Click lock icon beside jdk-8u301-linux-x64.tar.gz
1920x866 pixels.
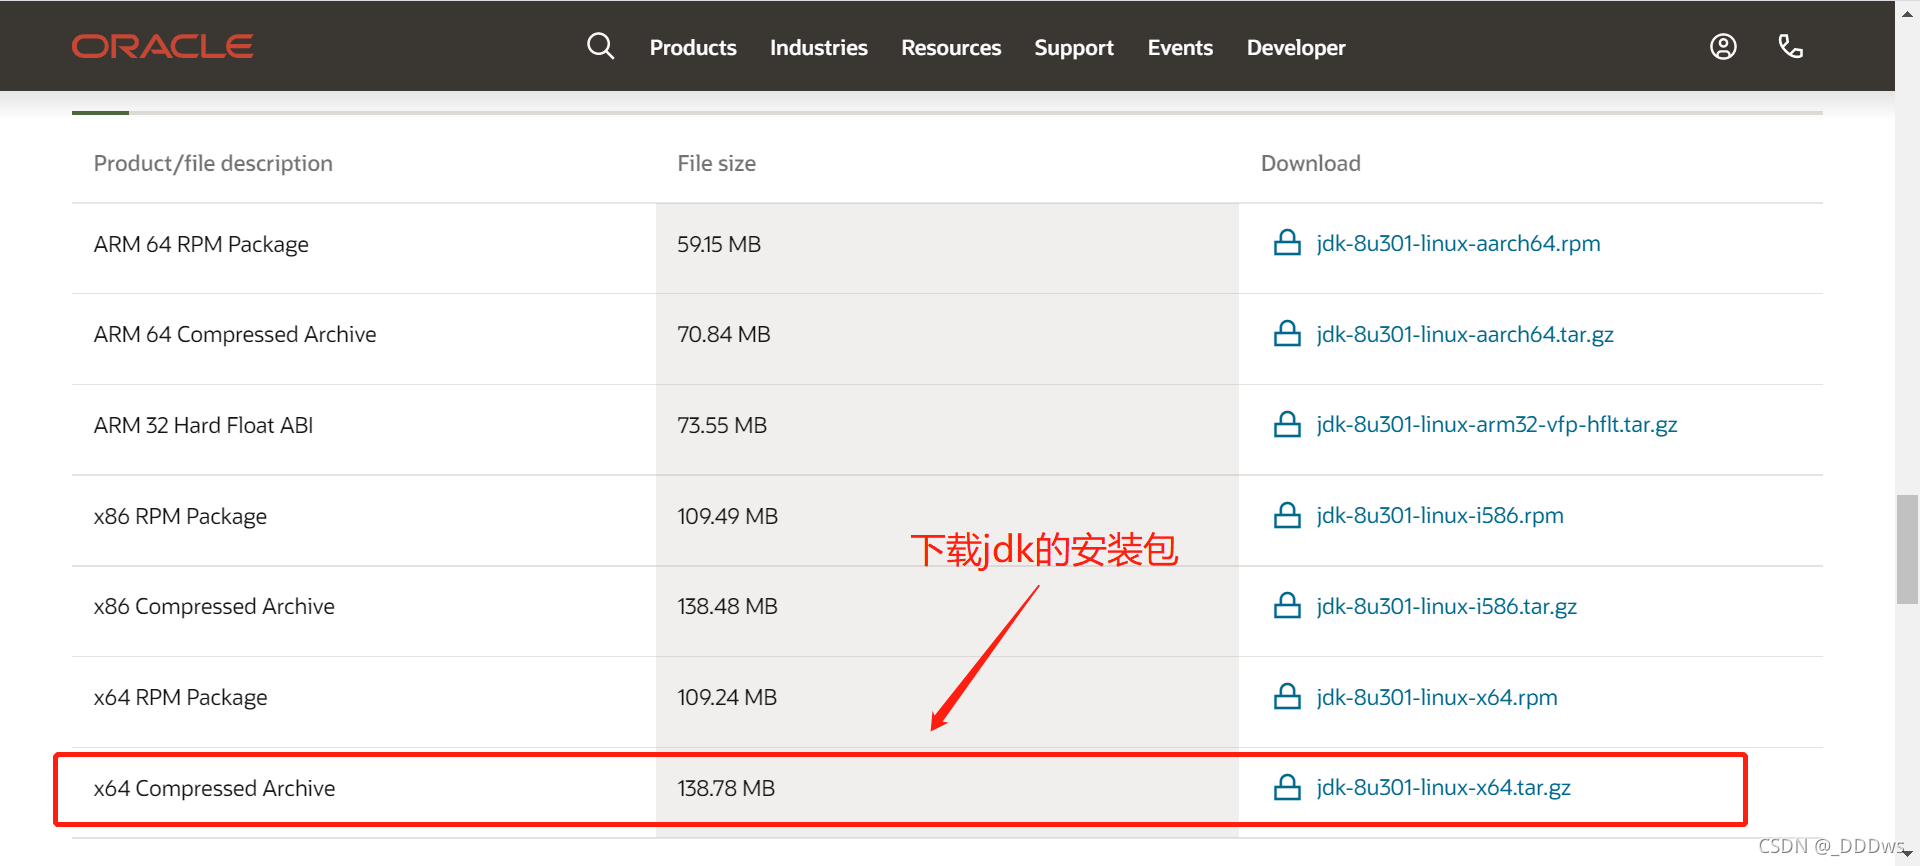click(1287, 788)
